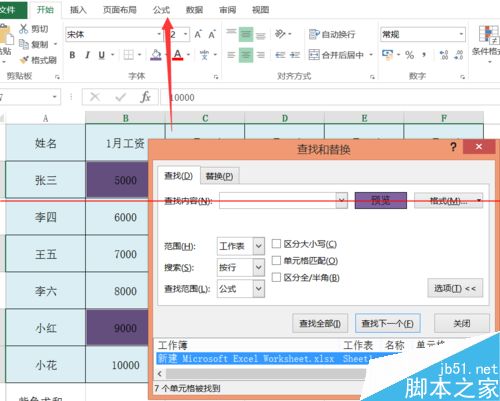Apply comma style format

(x=424, y=55)
